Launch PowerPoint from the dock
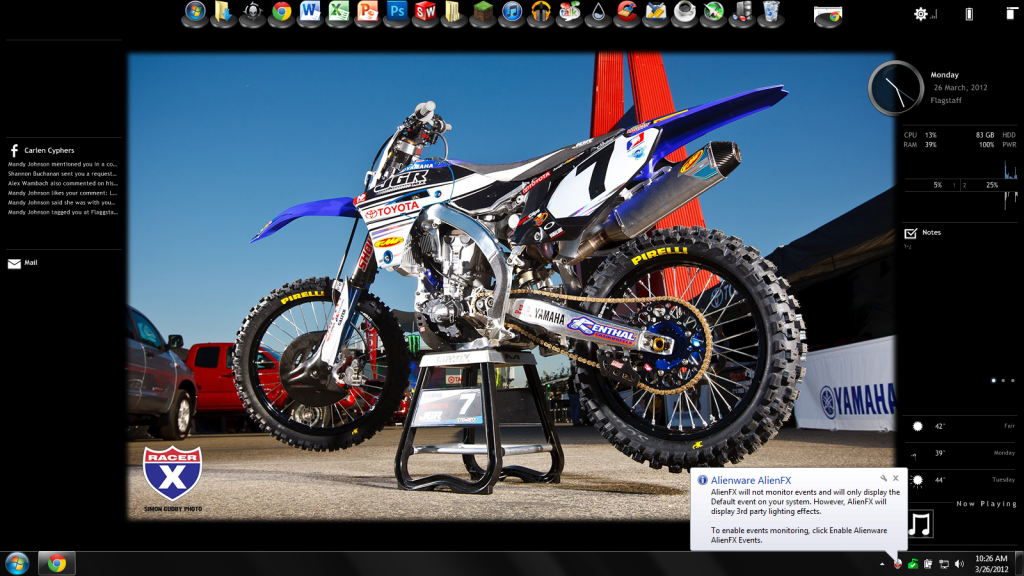This screenshot has height=576, width=1024. (368, 12)
